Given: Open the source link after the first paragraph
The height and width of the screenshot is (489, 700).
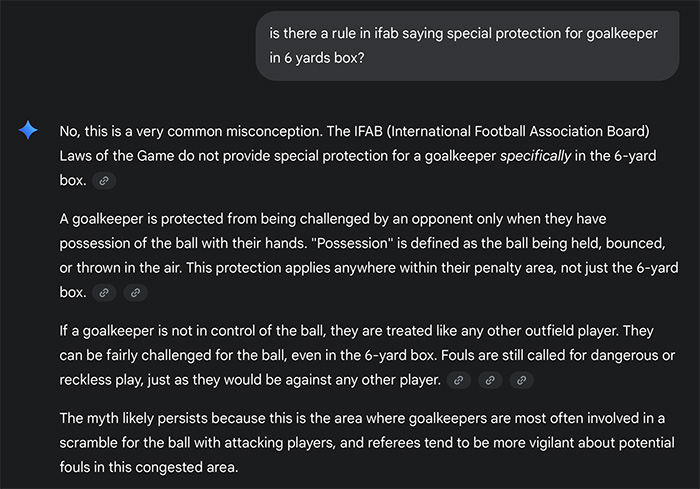Looking at the screenshot, I should point(104,180).
